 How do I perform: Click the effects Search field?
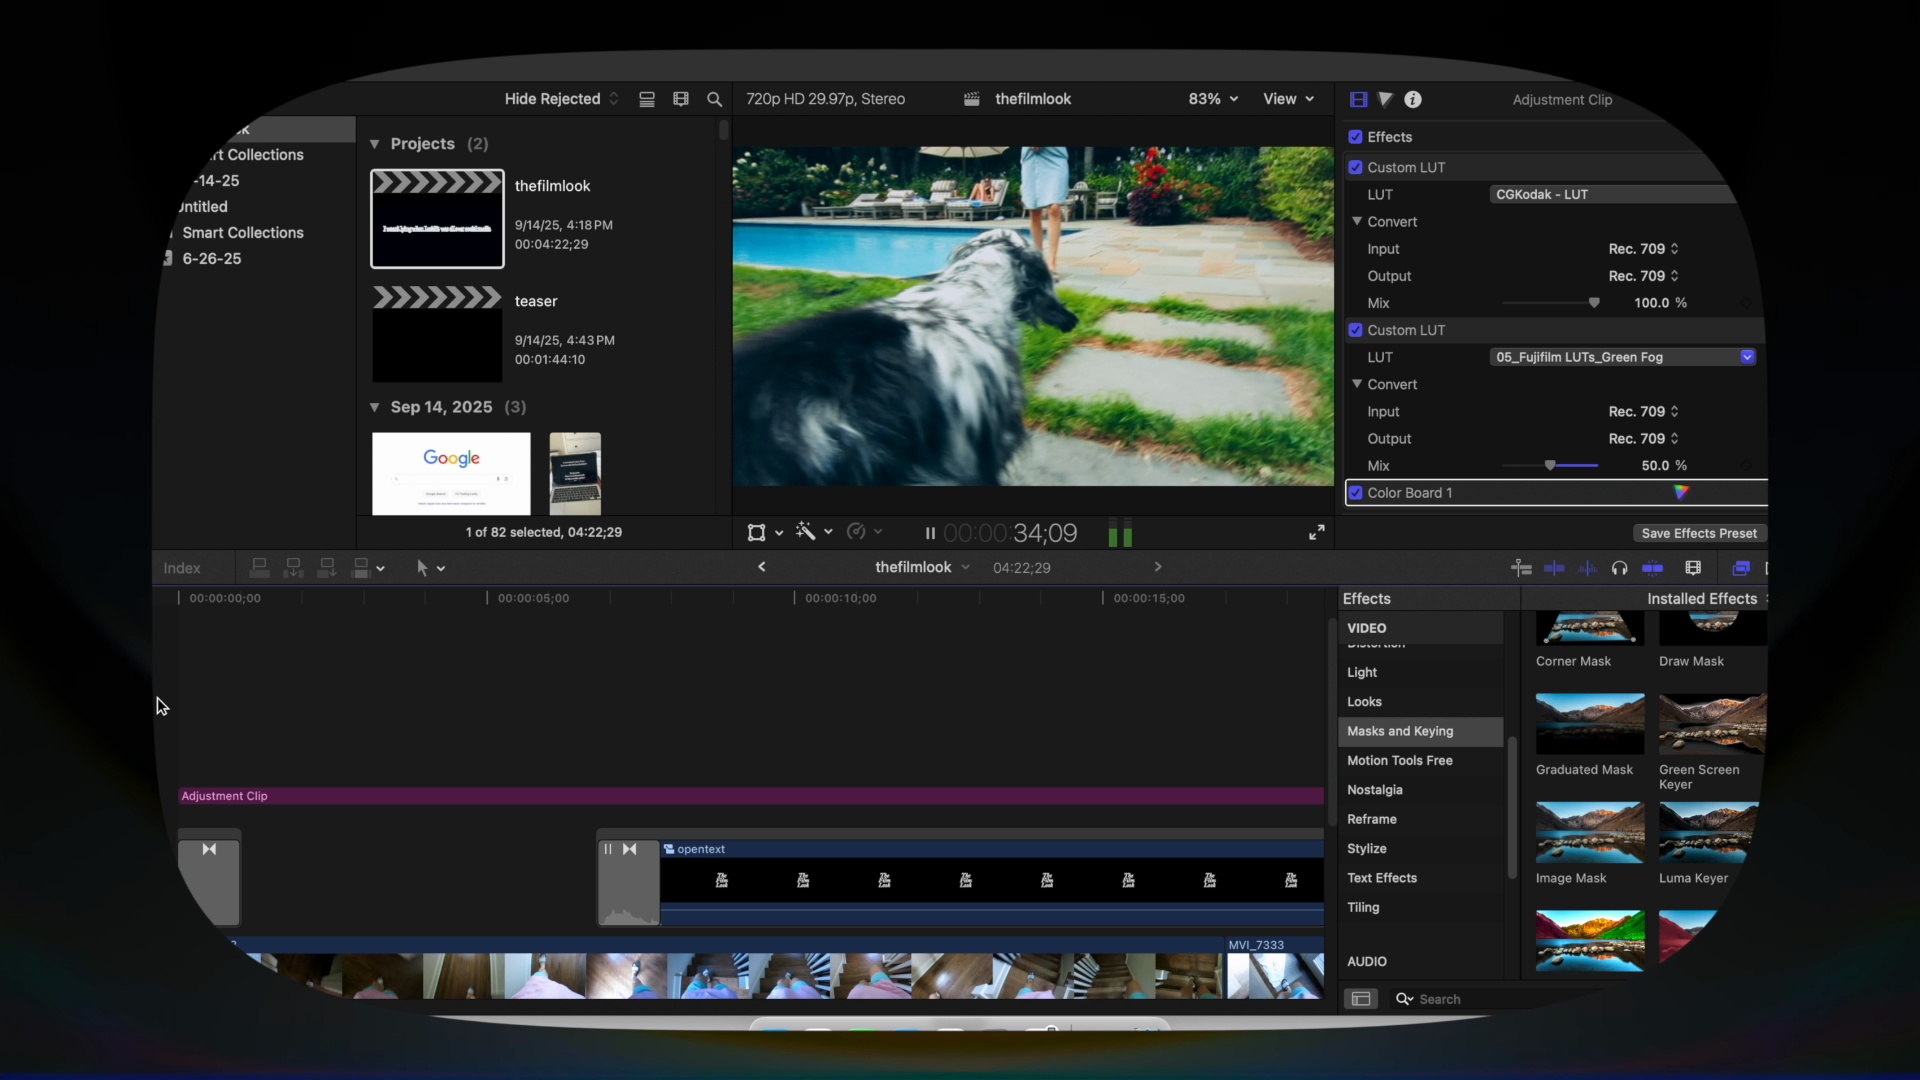1500,999
